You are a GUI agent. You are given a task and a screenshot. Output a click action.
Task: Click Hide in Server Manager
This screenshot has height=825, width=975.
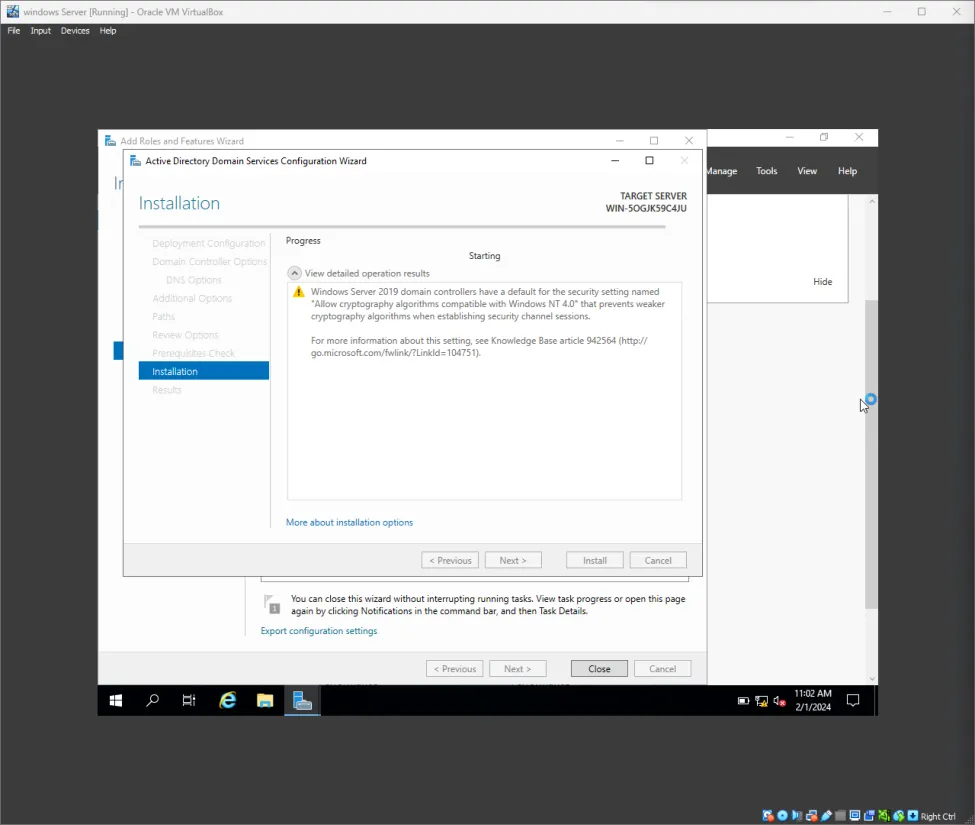coord(822,282)
